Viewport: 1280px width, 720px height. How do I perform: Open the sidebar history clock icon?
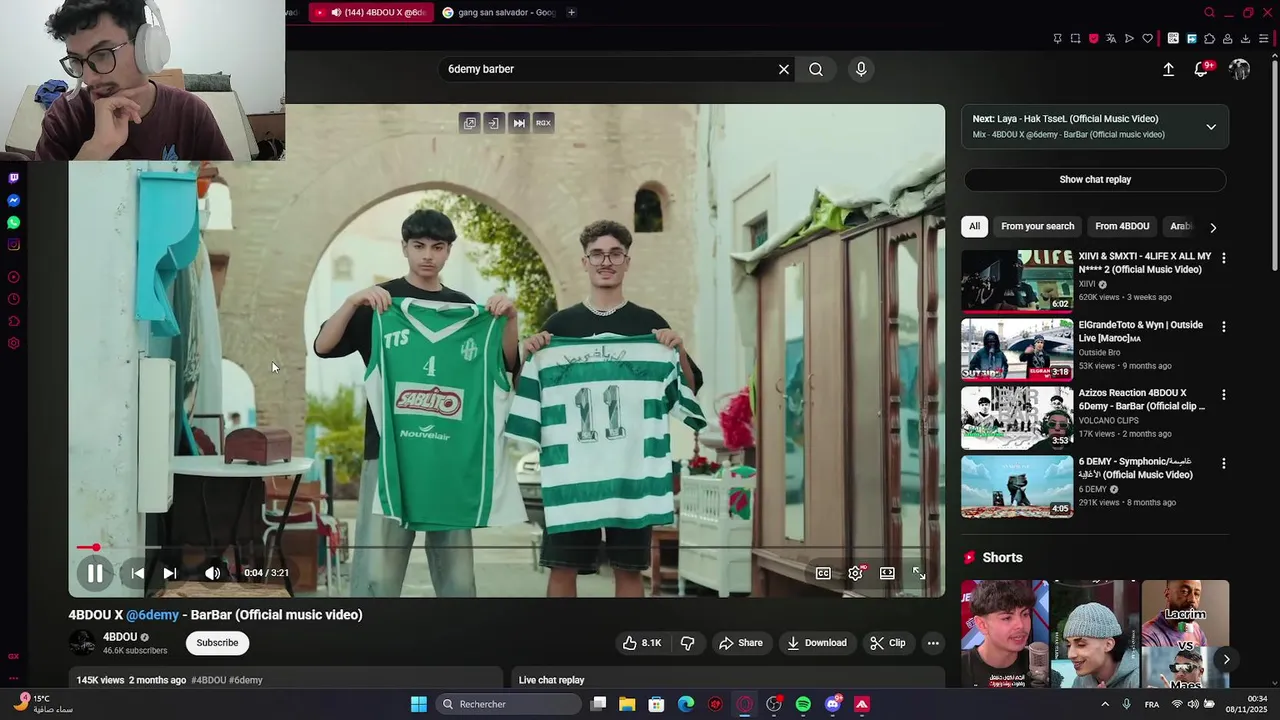(x=13, y=299)
